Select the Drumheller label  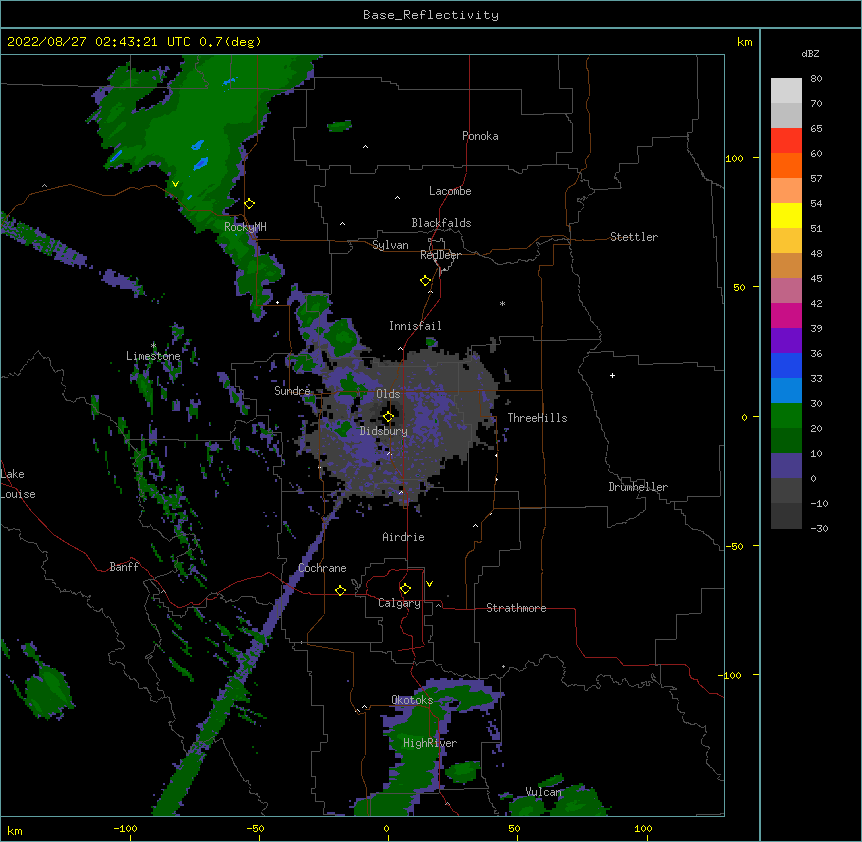638,487
